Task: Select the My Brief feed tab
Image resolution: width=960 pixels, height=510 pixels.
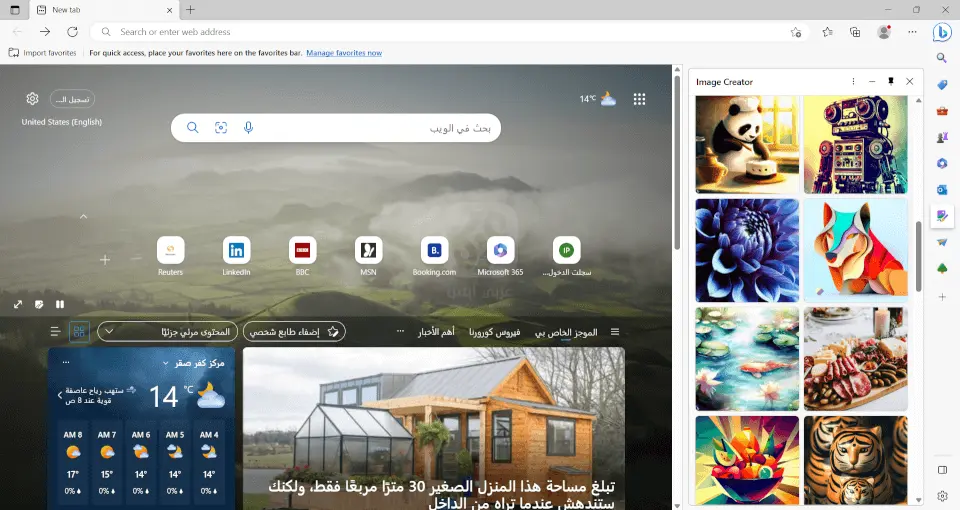Action: pos(566,332)
